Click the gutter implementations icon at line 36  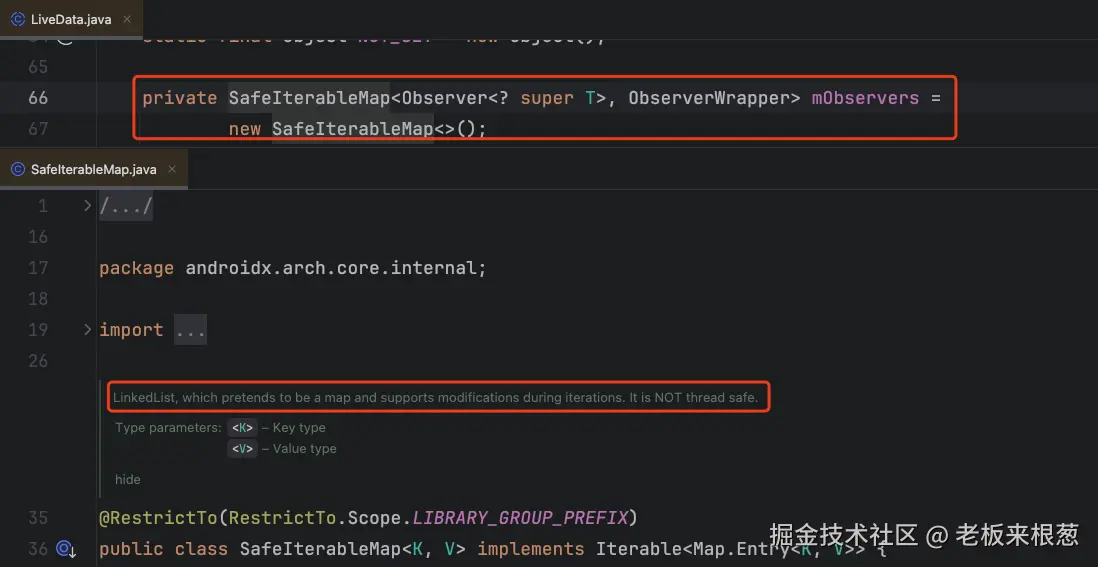[66, 549]
